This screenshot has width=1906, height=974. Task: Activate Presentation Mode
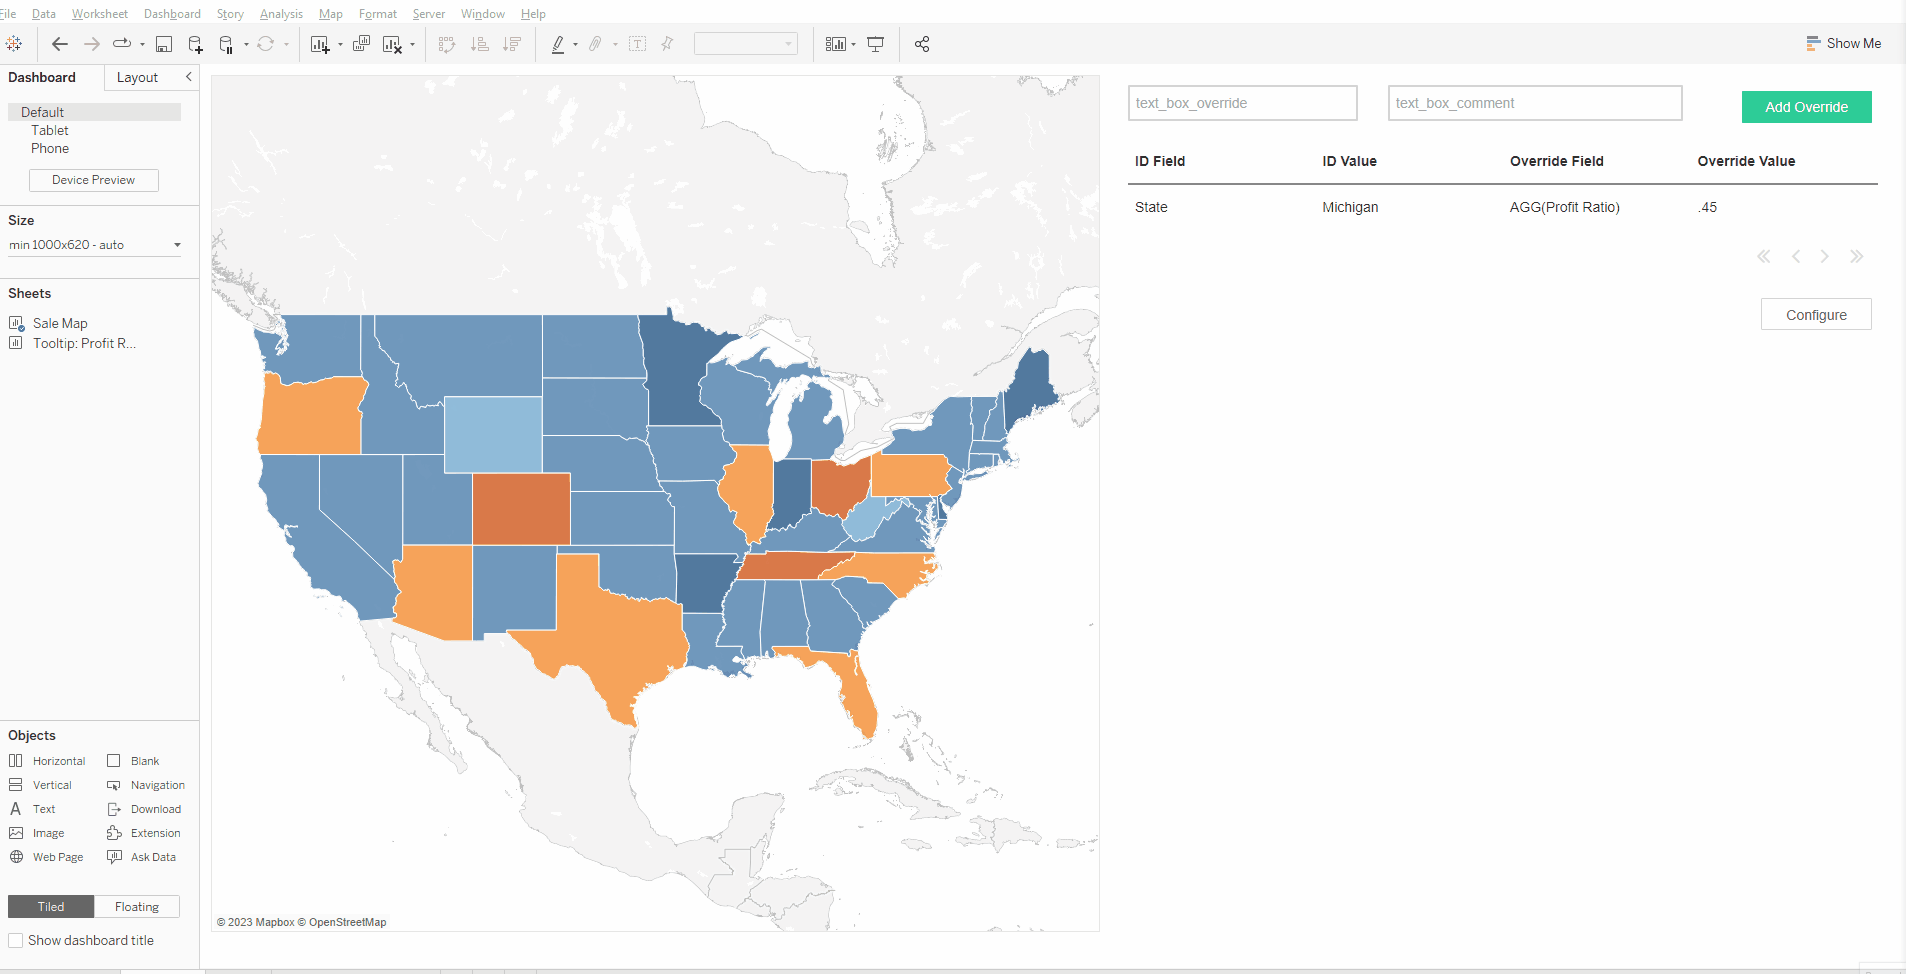click(x=876, y=43)
